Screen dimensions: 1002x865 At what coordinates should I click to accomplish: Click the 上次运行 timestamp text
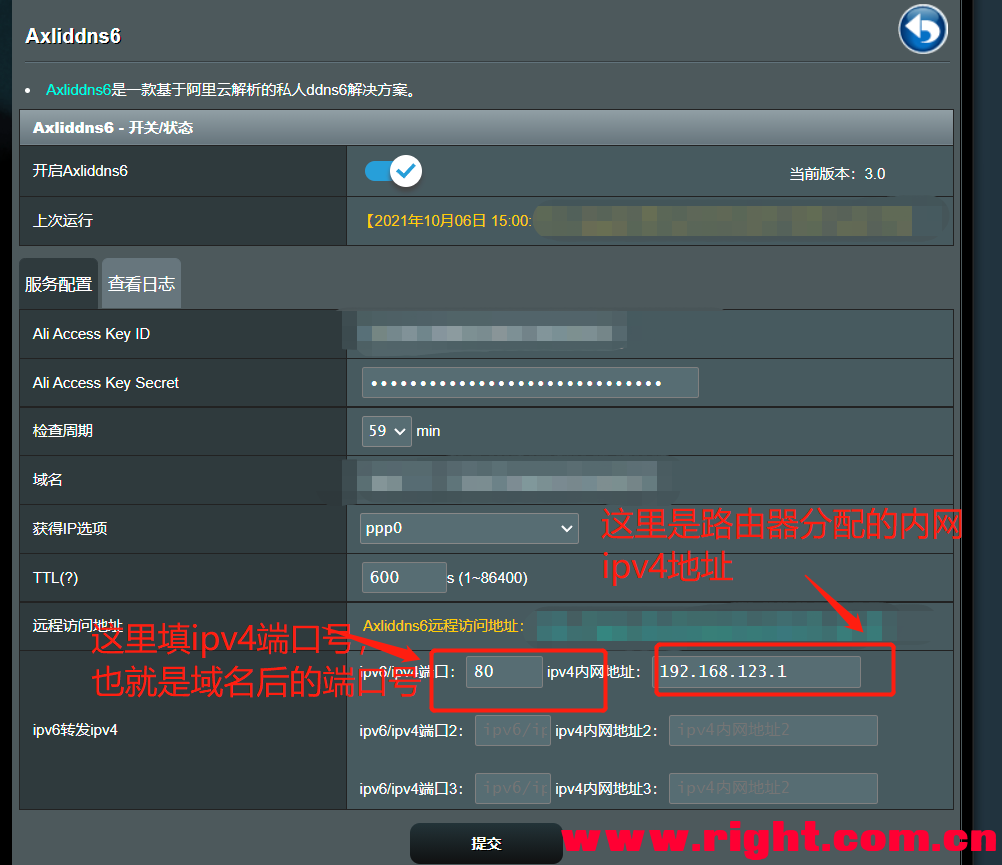(449, 221)
